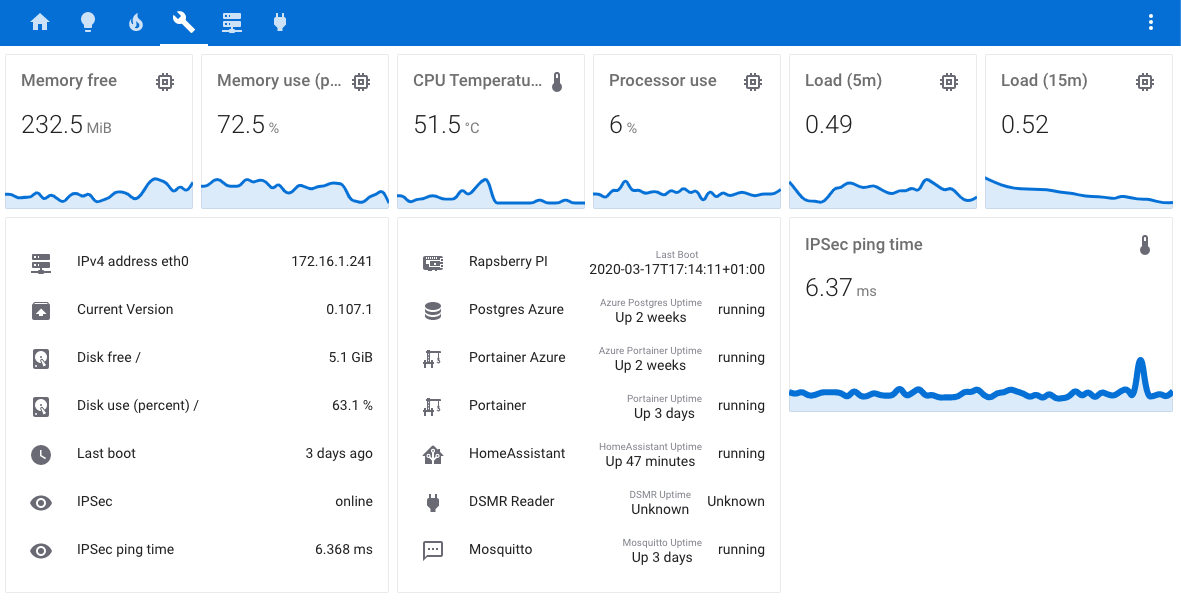Toggle the eye icon next to IPSec

41,501
